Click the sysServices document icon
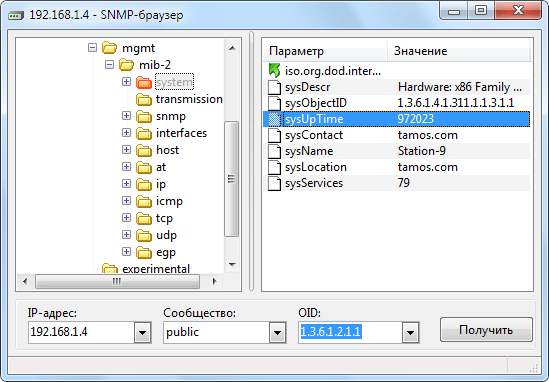Viewport: 549px width, 382px height. tap(274, 183)
